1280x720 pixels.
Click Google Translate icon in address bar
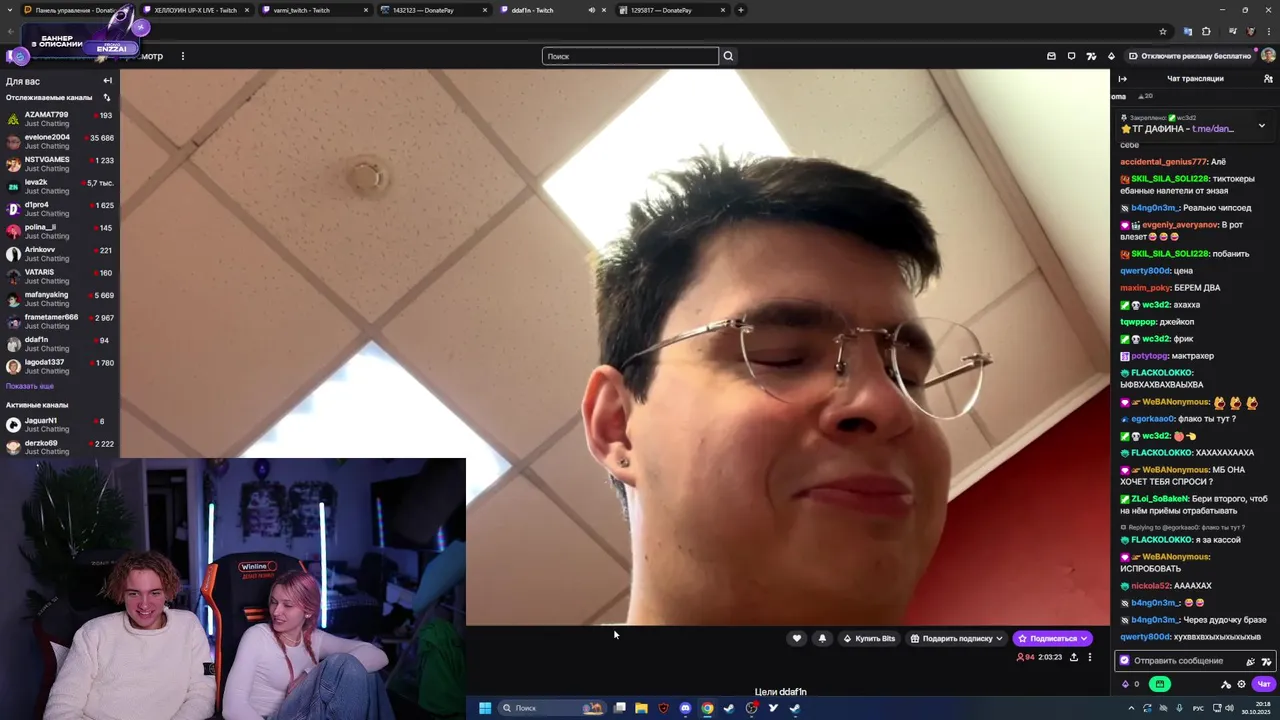1187,31
